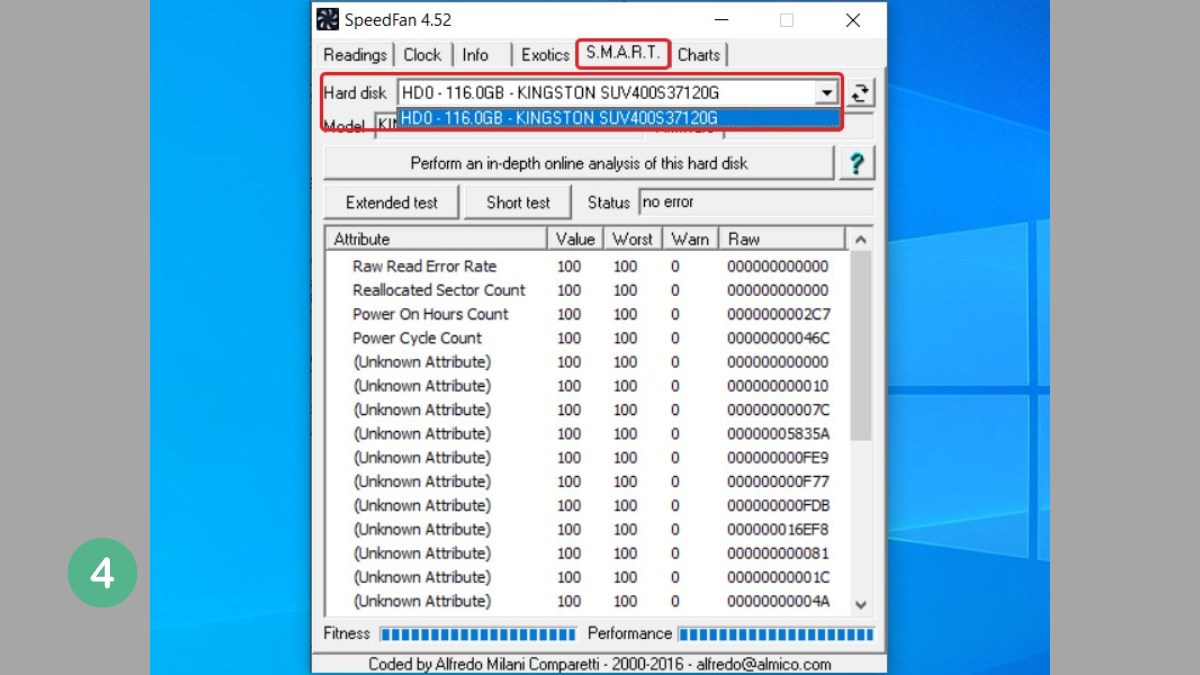
Task: Choose highlighted HD0 KINGSTON entry in list
Action: tap(618, 118)
